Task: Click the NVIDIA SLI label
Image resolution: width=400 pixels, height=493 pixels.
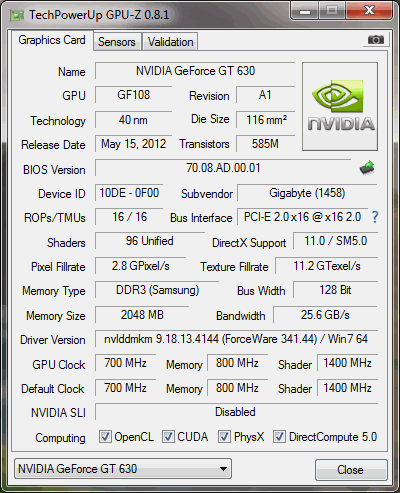Action: click(58, 413)
